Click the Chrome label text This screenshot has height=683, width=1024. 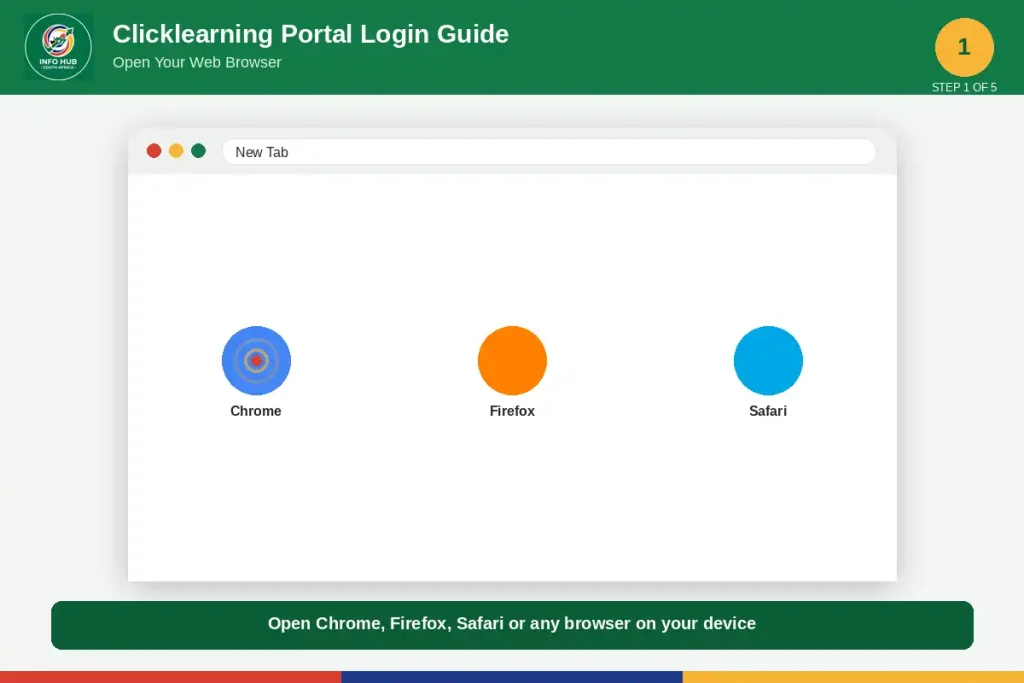[256, 411]
